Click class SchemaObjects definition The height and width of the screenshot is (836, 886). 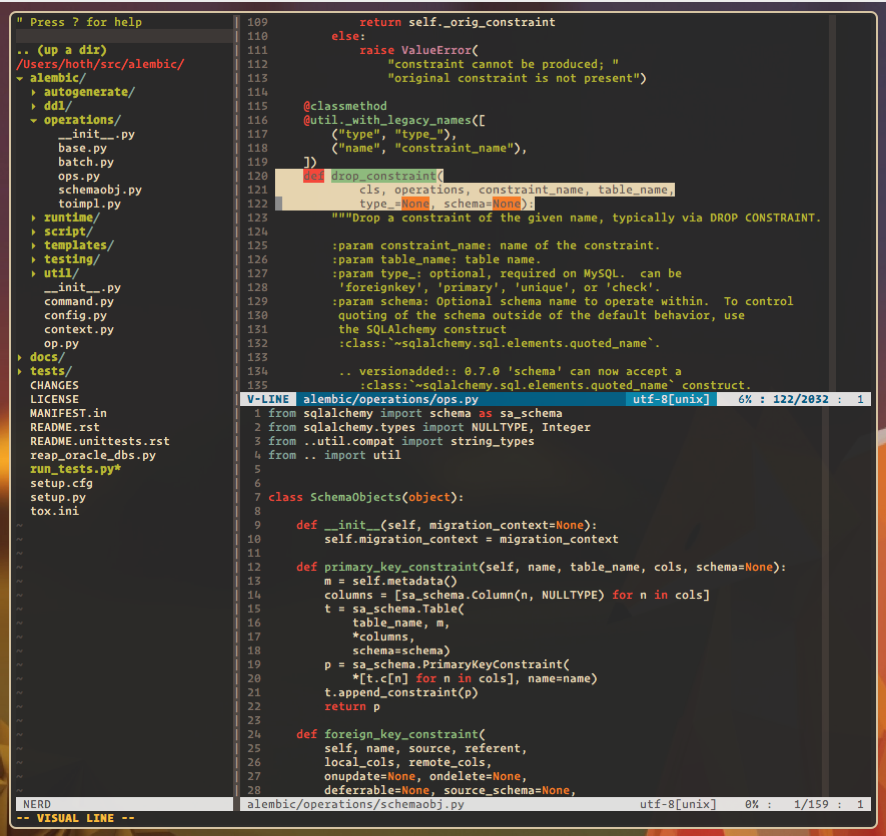(x=366, y=497)
